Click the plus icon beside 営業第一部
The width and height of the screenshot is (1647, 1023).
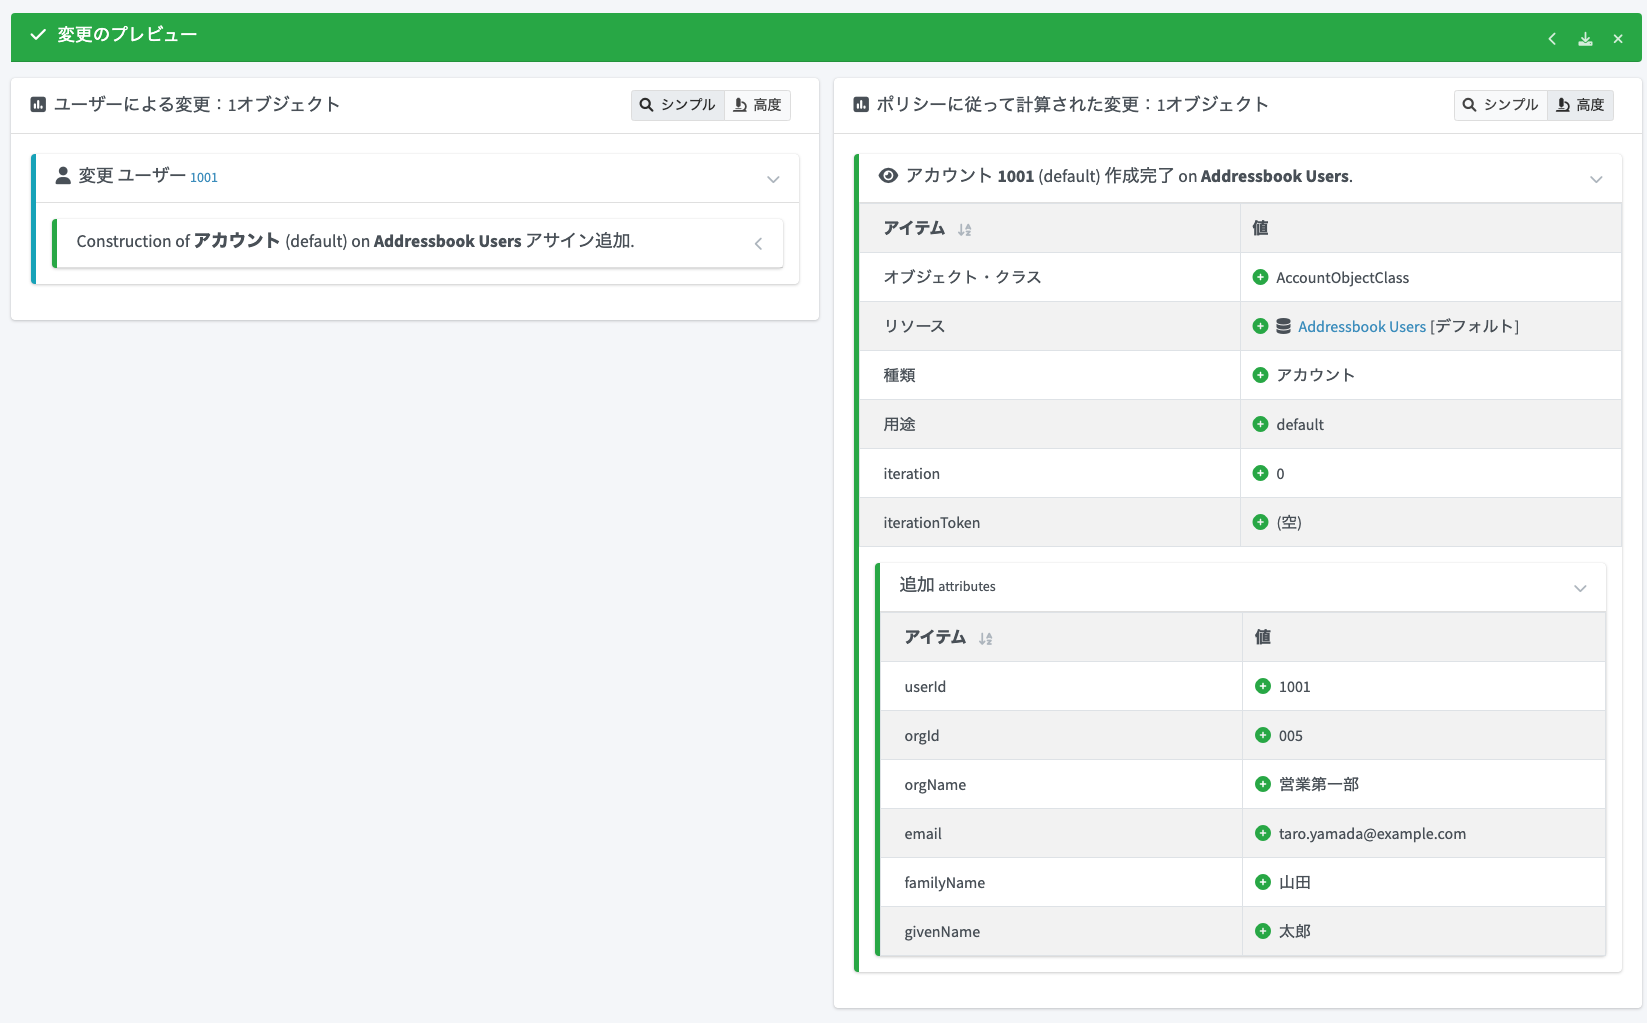(x=1263, y=784)
